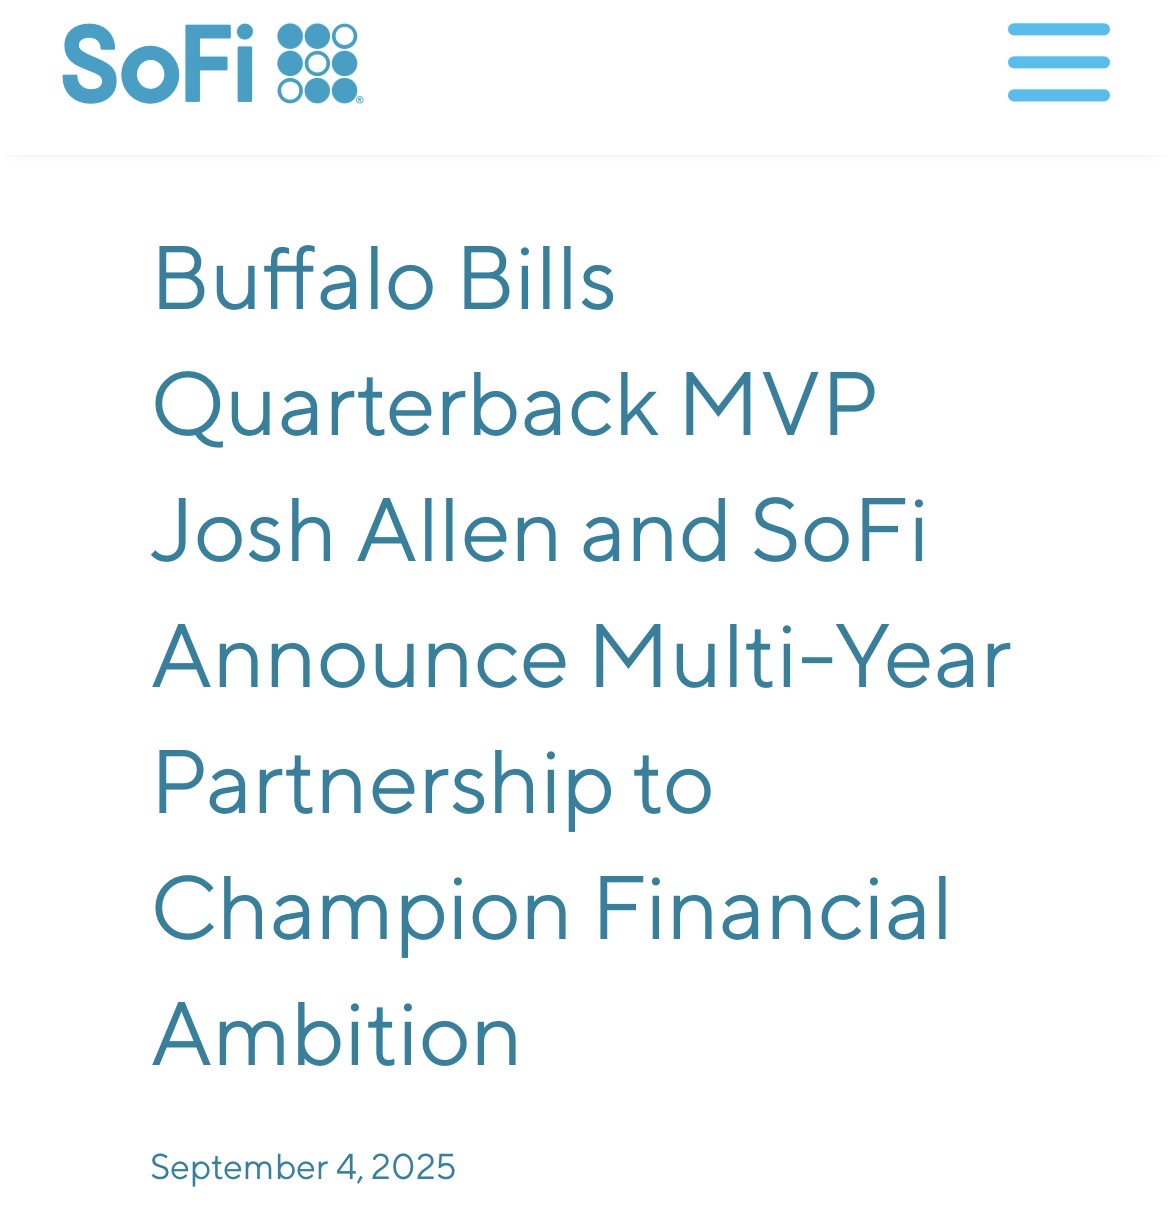This screenshot has width=1170, height=1228.
Task: Select the word "Bills" in the headline
Action: [537, 278]
